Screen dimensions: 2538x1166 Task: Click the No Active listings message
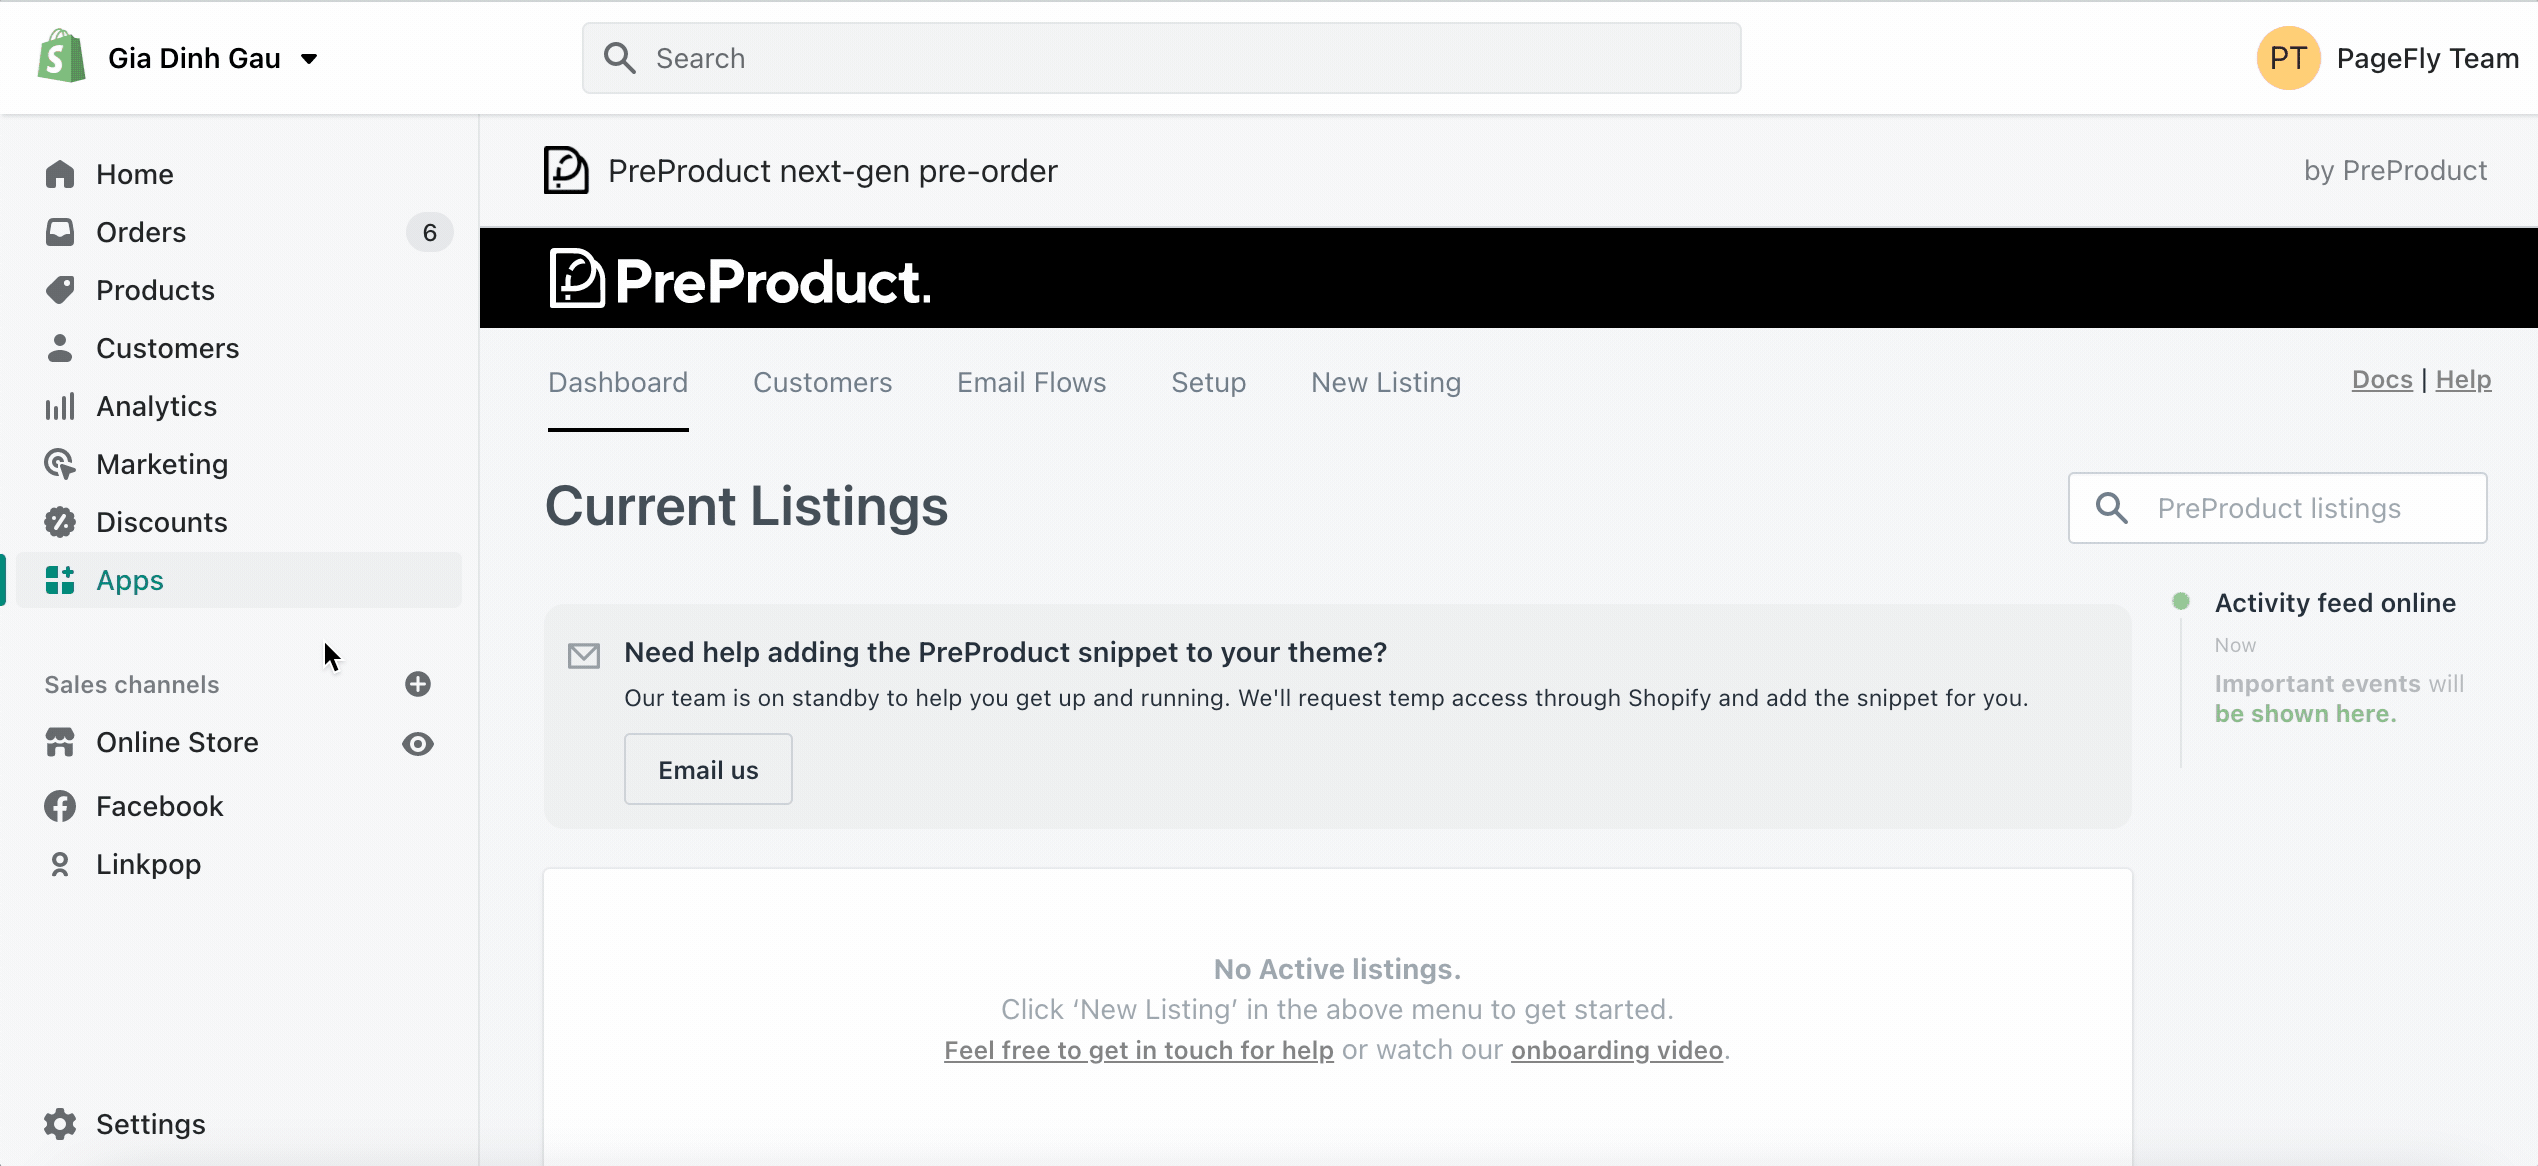1337,969
